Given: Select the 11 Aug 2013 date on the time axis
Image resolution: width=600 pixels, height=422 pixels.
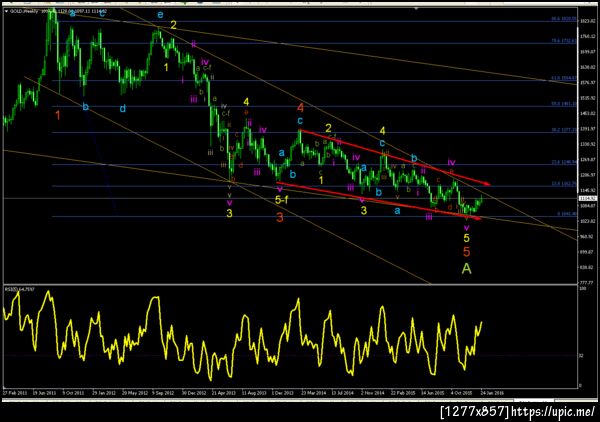Looking at the screenshot, I should click(254, 393).
